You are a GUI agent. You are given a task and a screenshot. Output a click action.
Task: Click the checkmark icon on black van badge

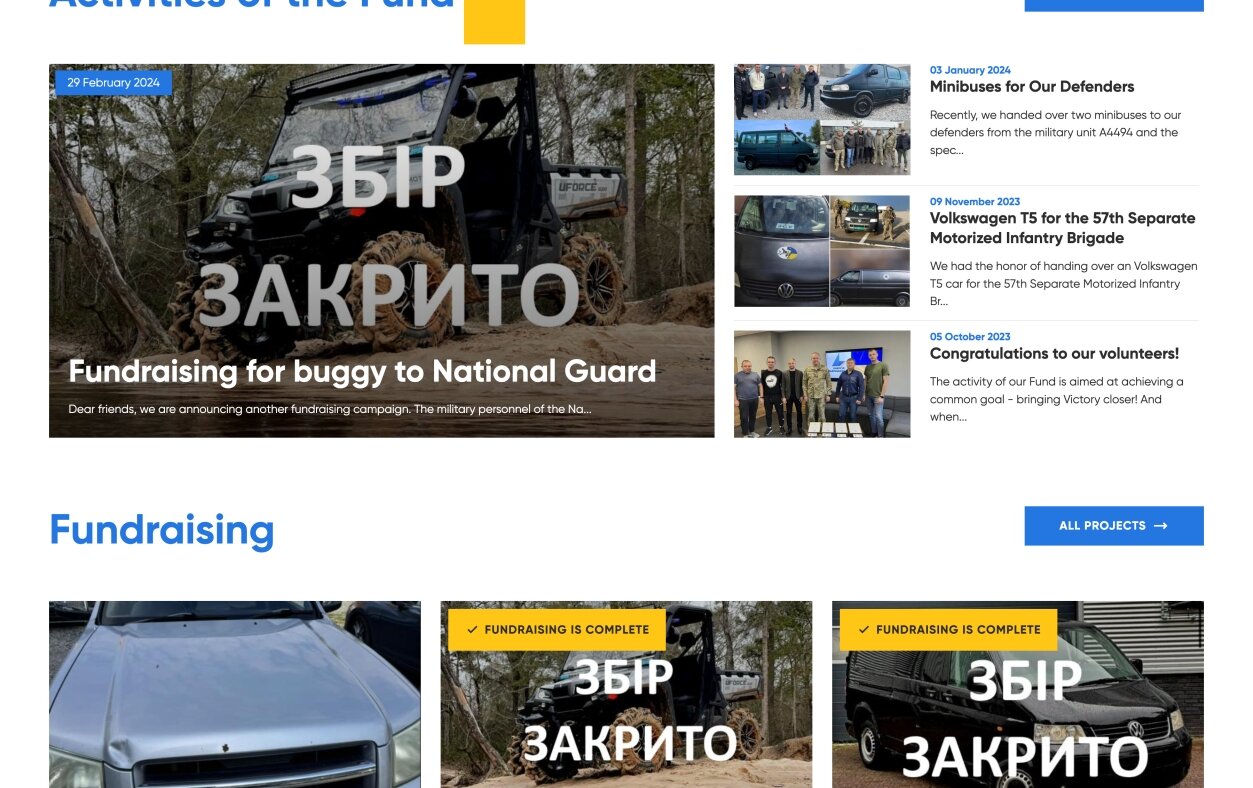(863, 630)
